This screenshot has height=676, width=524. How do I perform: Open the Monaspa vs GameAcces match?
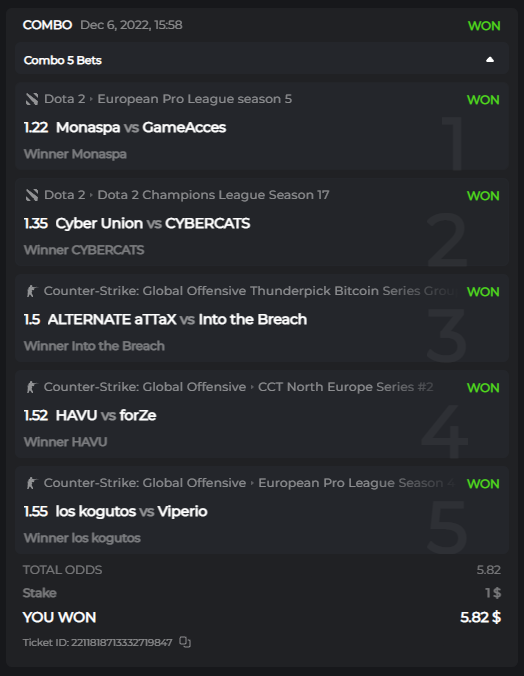pos(141,128)
